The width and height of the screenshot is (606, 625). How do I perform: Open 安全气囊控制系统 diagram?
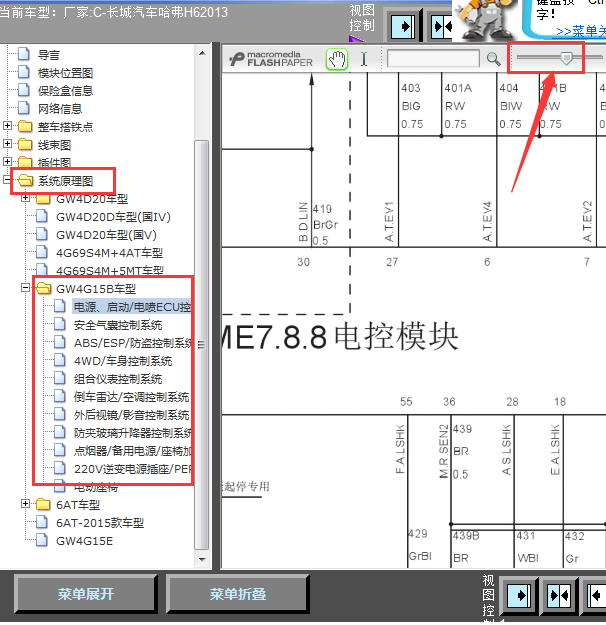[x=118, y=325]
